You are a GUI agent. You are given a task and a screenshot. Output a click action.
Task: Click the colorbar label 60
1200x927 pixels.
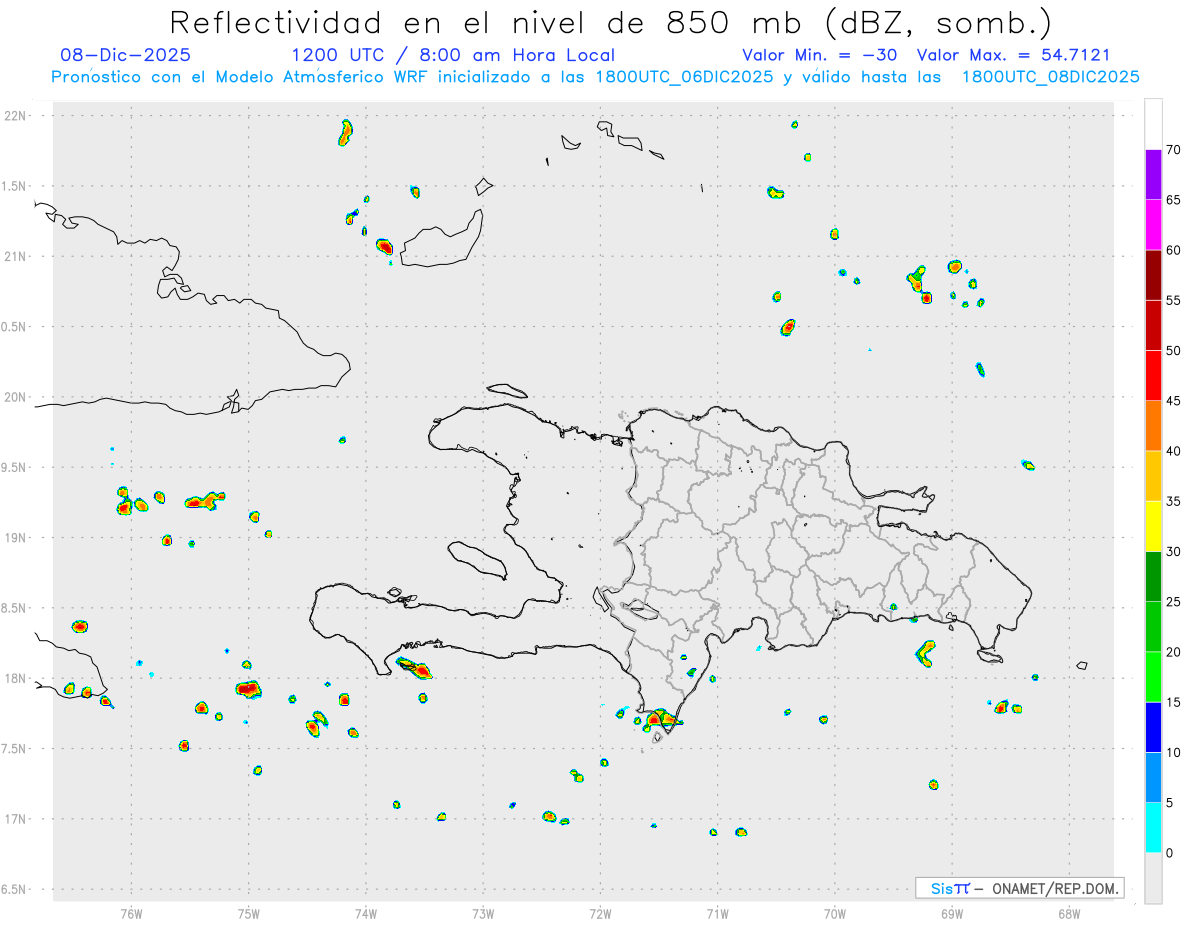(x=1173, y=250)
